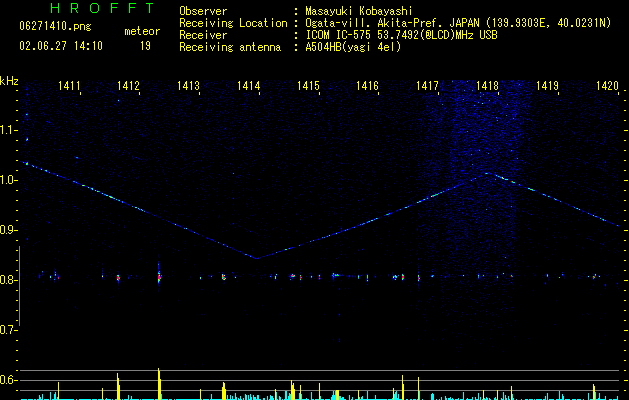The image size is (629, 400).
Task: Click the 1413 time axis label
Action: pyautogui.click(x=189, y=85)
